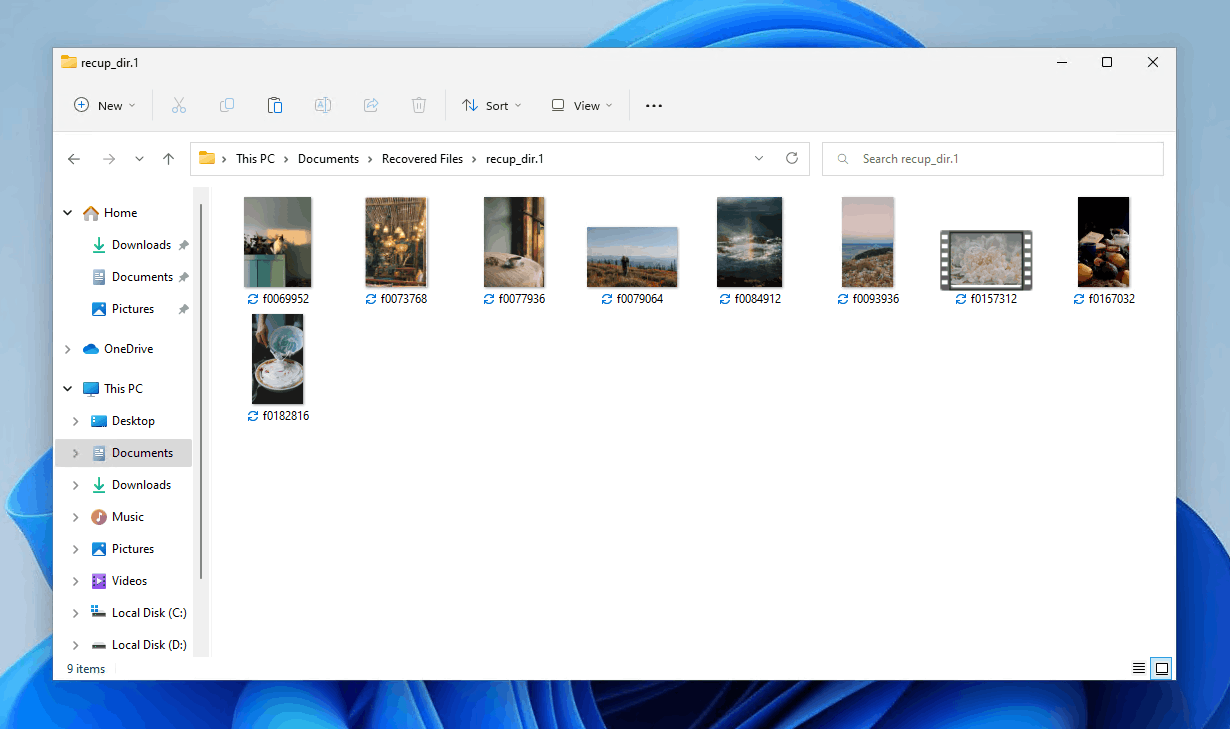Image resolution: width=1230 pixels, height=729 pixels.
Task: Expand the Local Disk (C:) node
Action: click(76, 613)
